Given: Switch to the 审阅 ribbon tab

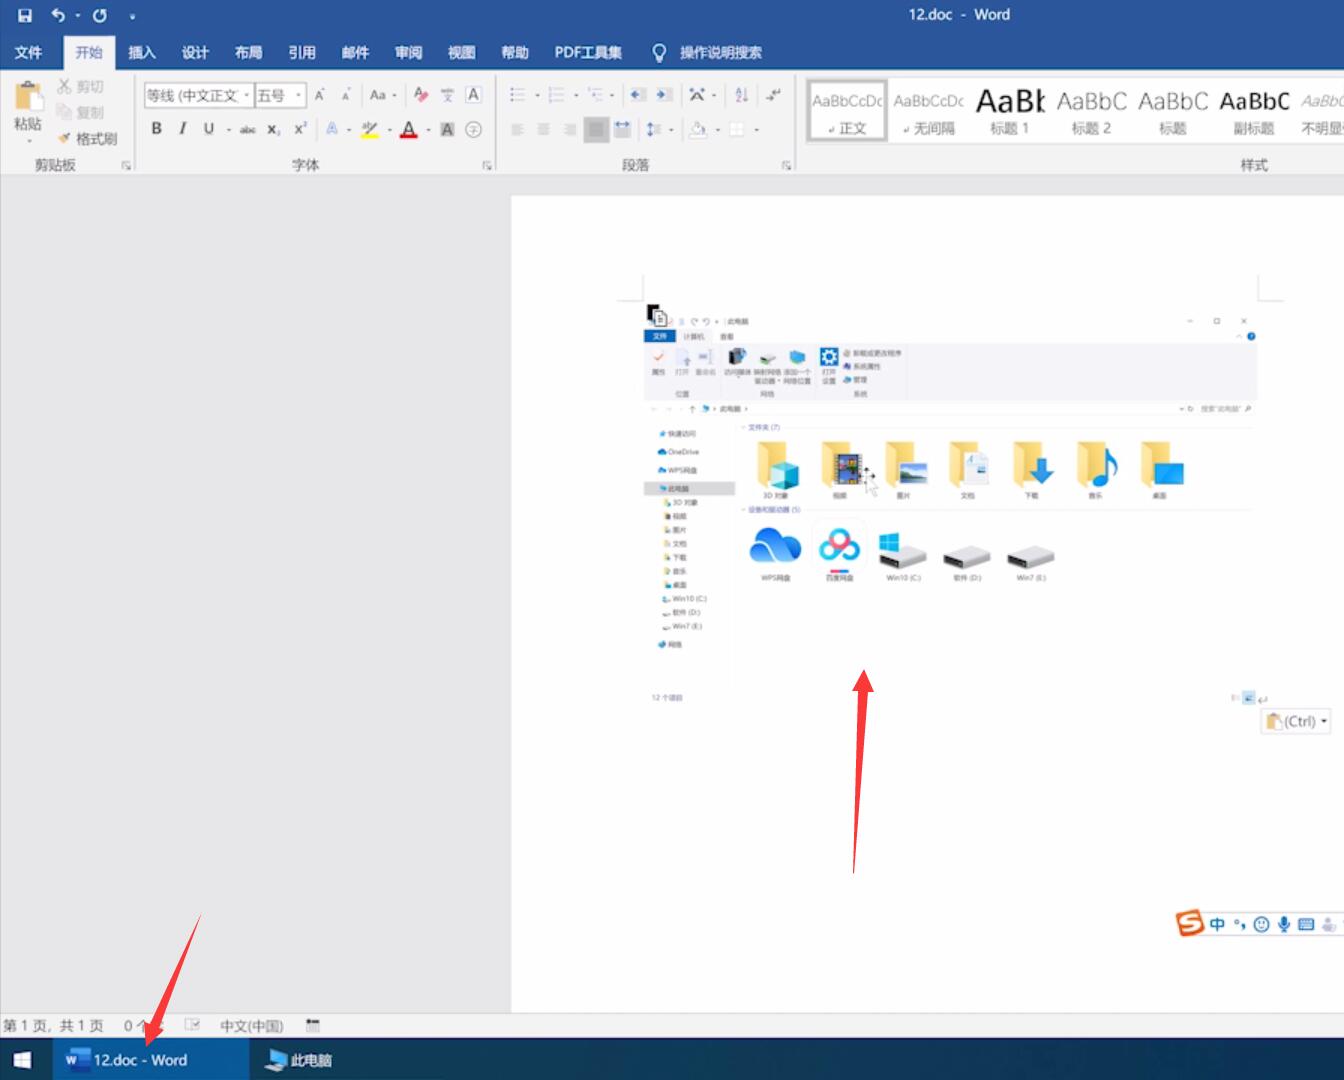Looking at the screenshot, I should tap(408, 52).
